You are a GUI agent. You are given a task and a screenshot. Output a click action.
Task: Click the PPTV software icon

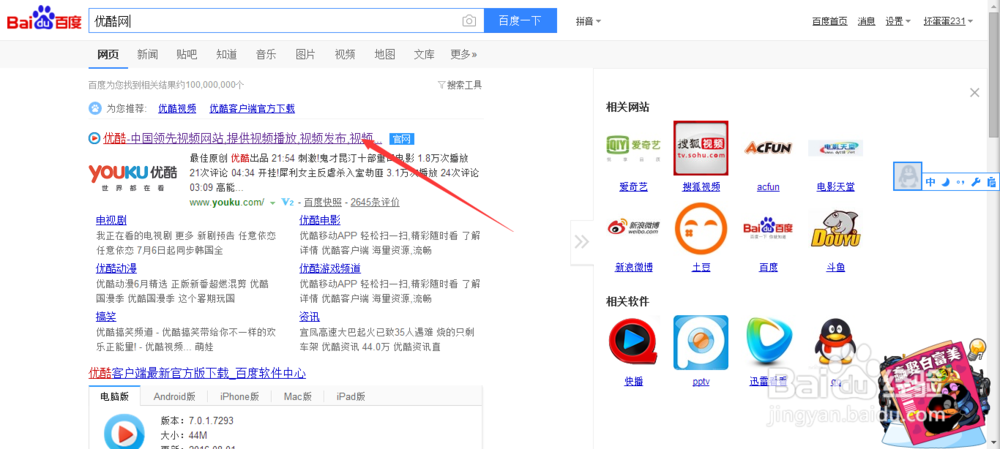(701, 342)
